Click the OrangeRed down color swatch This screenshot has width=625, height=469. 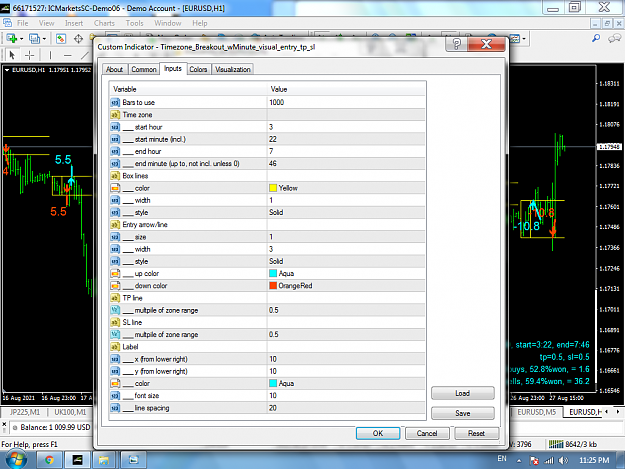click(273, 286)
